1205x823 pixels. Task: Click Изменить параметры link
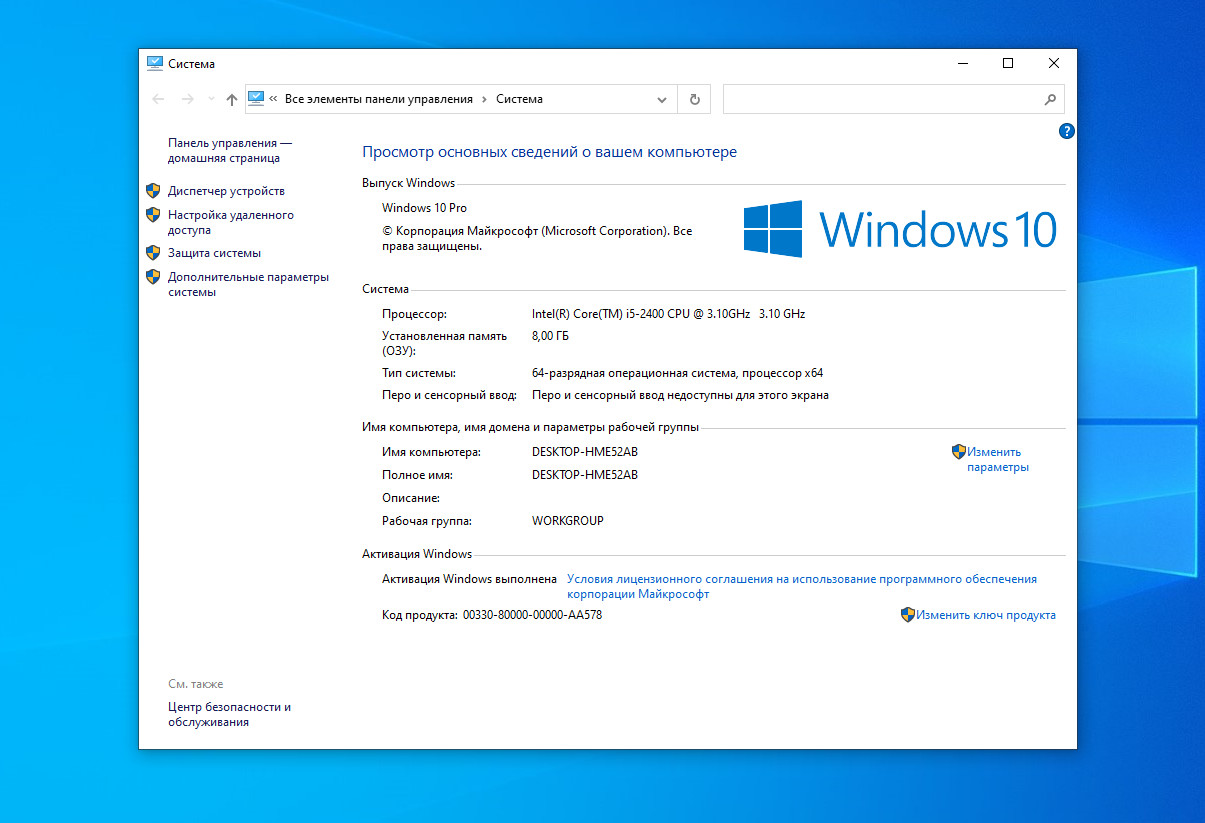(997, 459)
